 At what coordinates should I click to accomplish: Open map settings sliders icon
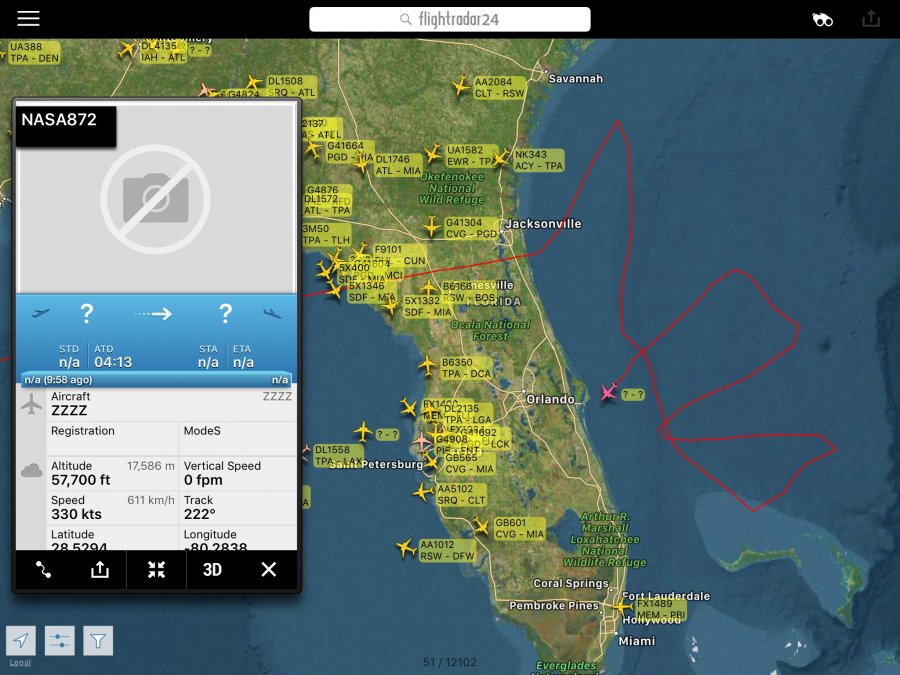[60, 641]
